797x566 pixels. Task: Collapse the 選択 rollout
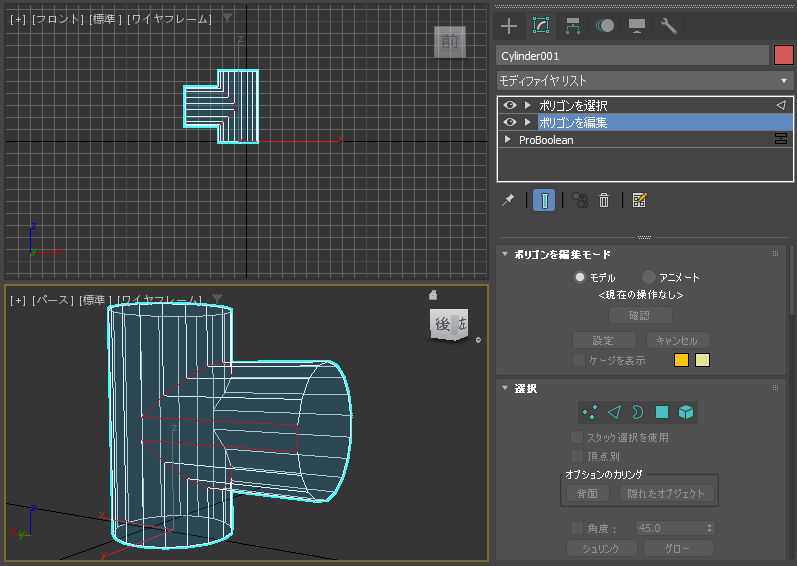click(505, 388)
